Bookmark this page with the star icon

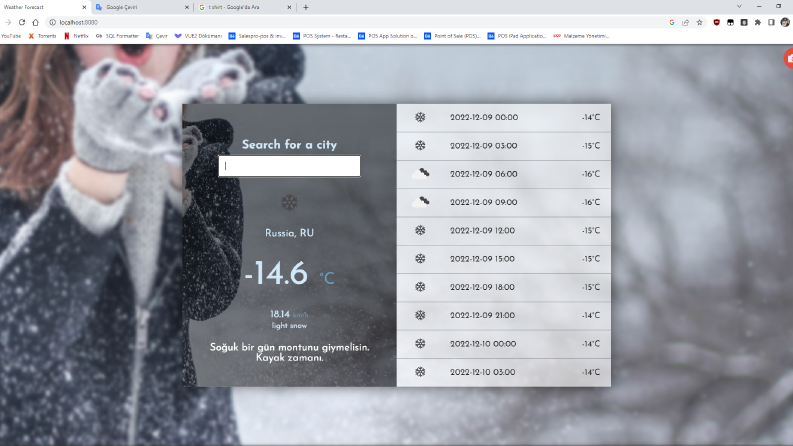[699, 22]
